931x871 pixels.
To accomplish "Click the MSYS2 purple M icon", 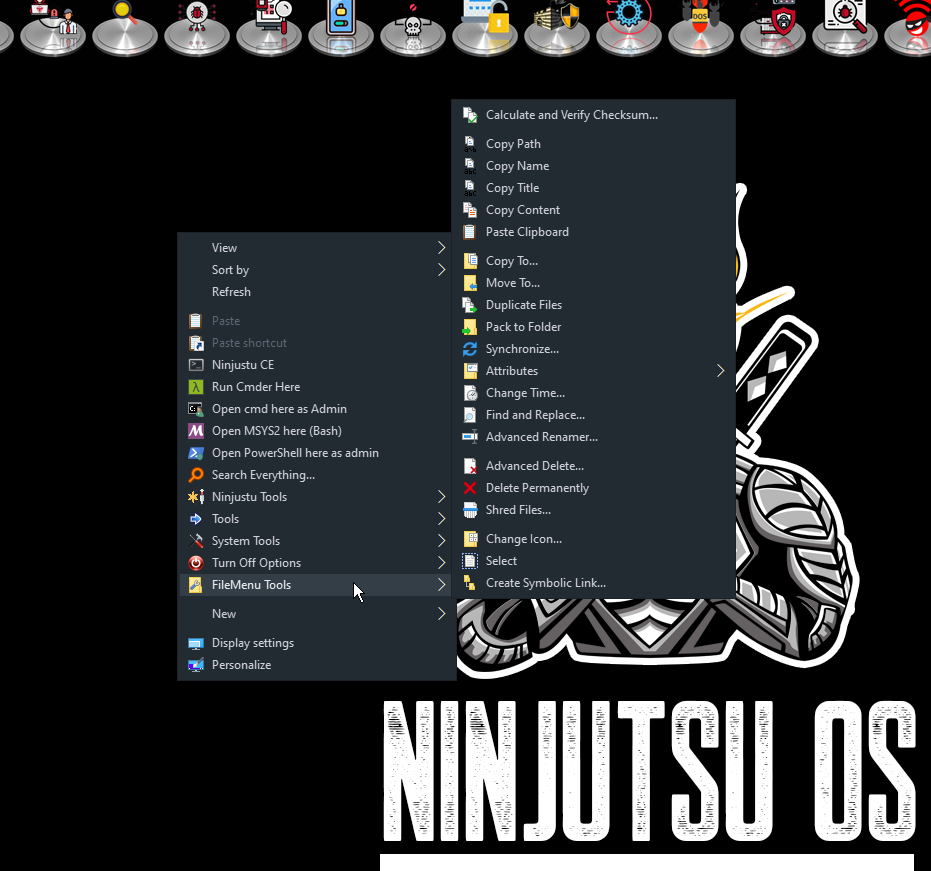I will [196, 430].
